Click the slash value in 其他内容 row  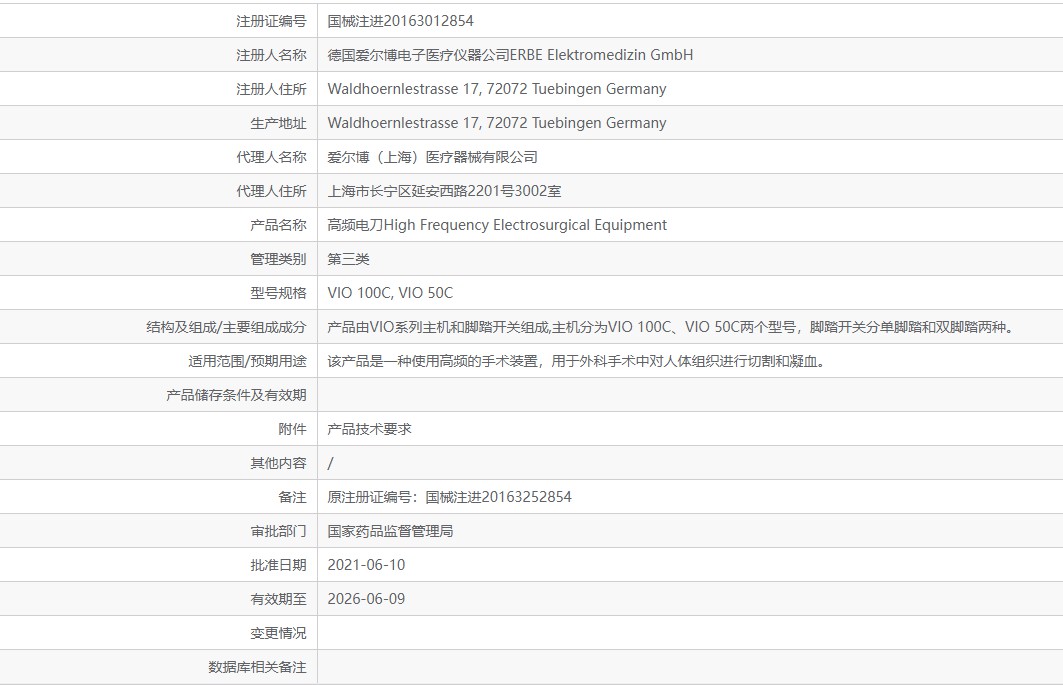(x=330, y=463)
